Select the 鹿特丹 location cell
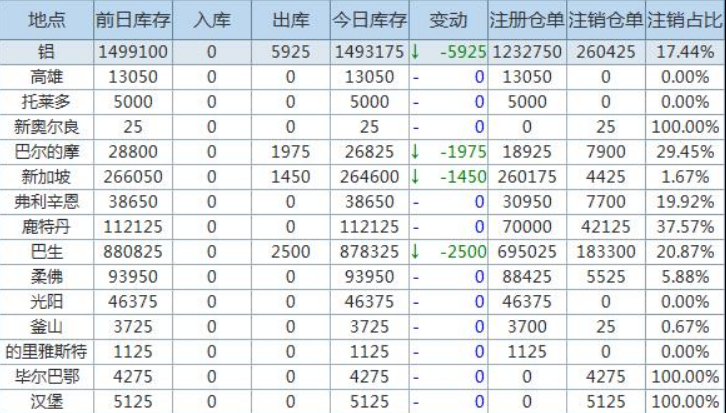 tap(46, 225)
